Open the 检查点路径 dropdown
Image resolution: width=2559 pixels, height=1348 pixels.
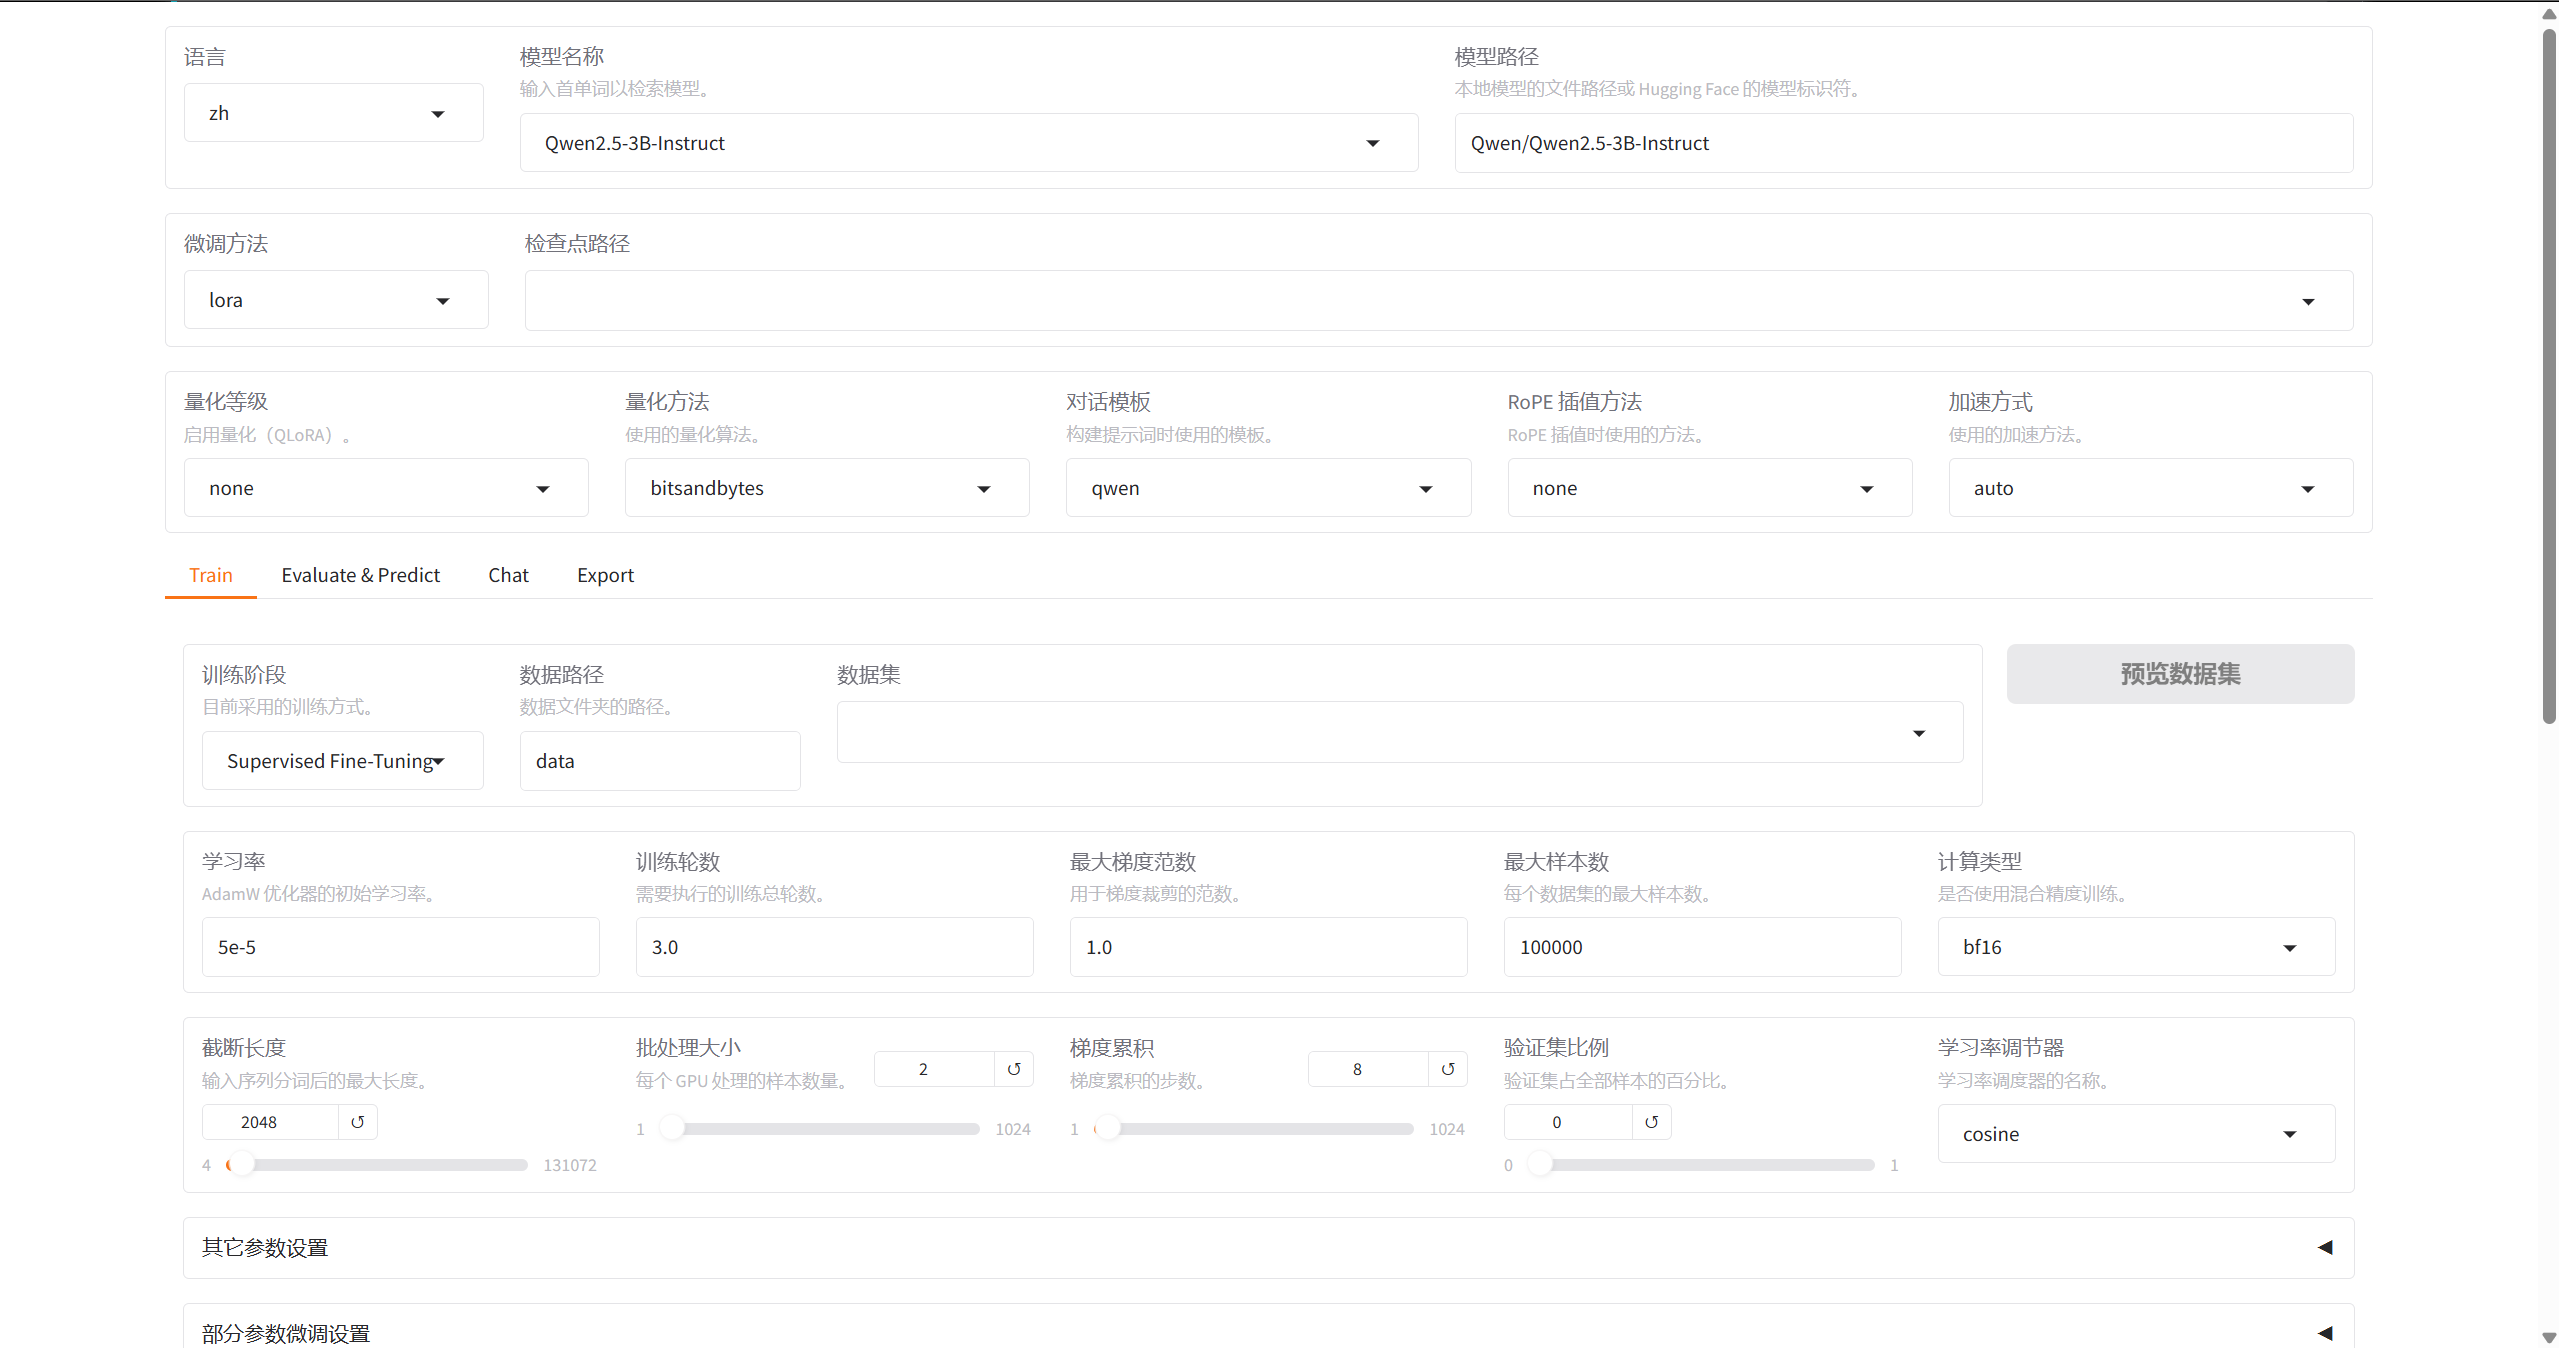1438,300
